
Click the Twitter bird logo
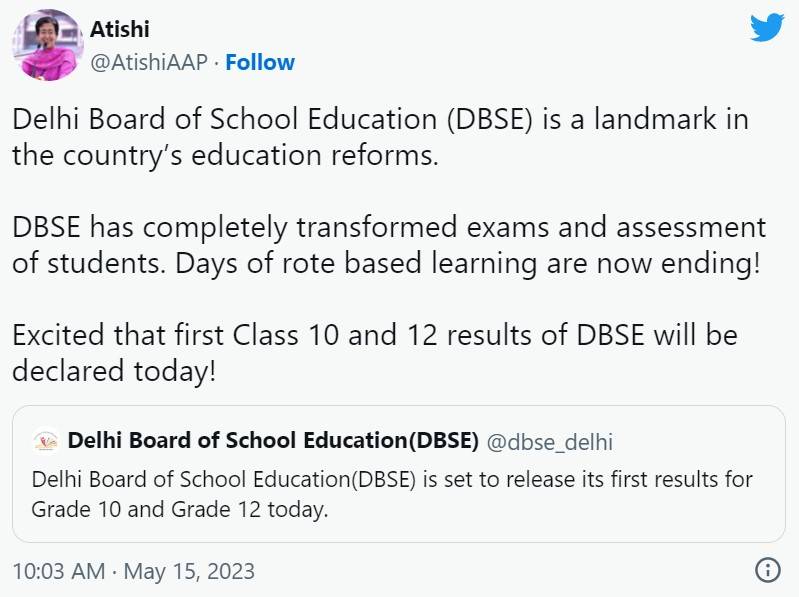(767, 27)
